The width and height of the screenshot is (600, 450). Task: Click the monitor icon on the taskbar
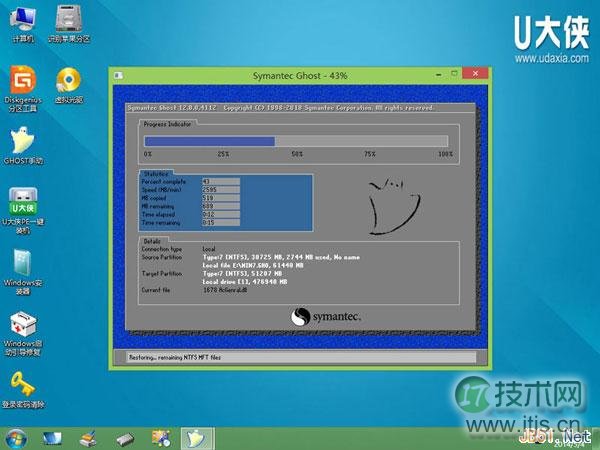(x=52, y=439)
